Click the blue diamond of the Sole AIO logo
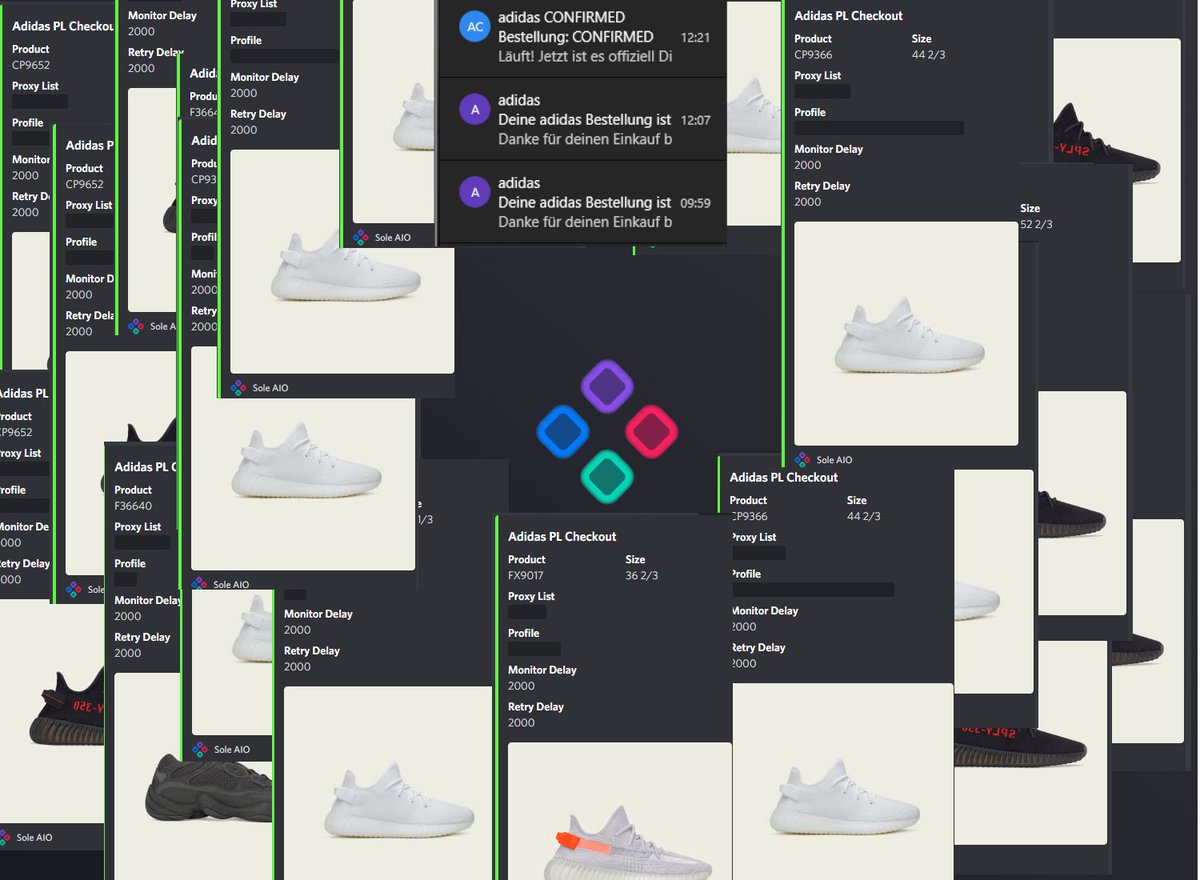This screenshot has height=880, width=1200. tap(562, 431)
